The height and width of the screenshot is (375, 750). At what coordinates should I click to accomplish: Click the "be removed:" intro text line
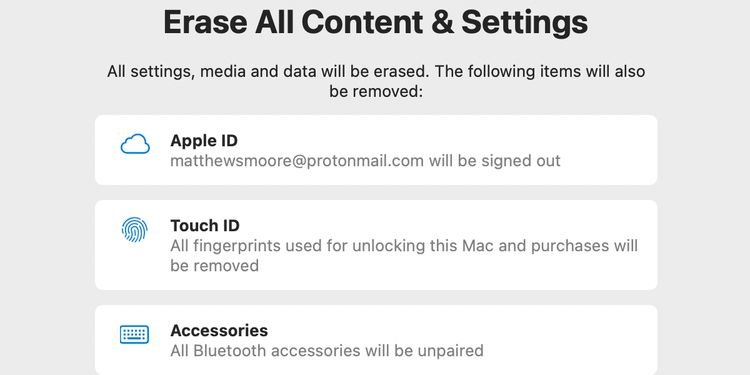376,91
